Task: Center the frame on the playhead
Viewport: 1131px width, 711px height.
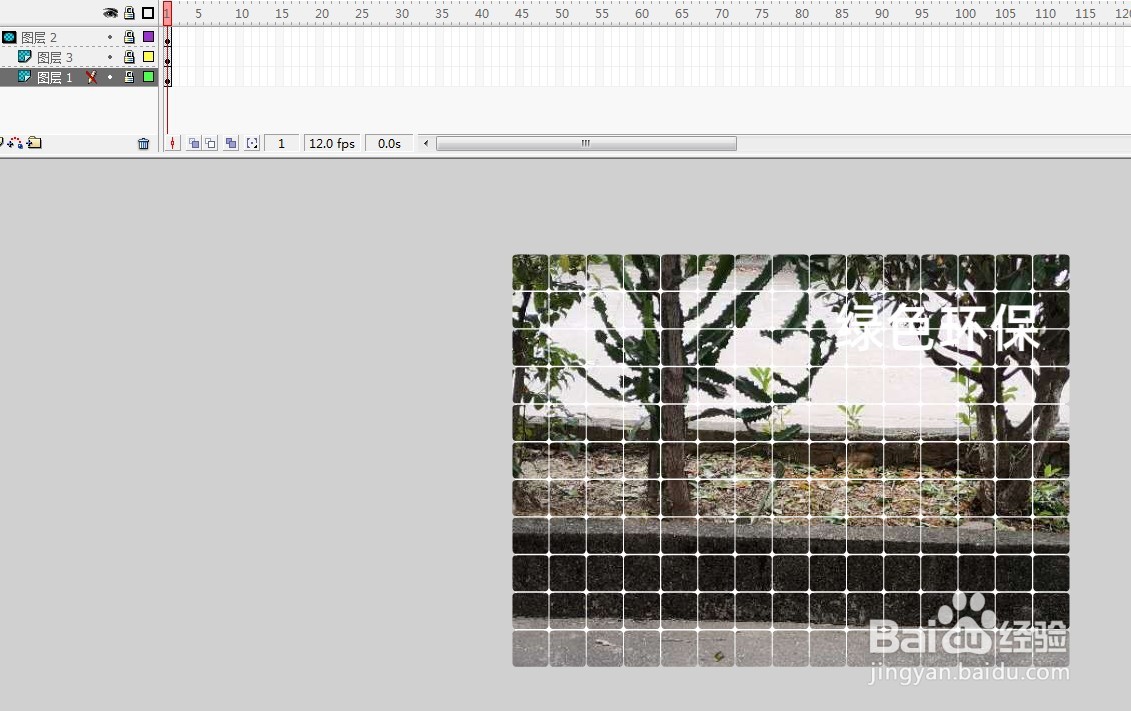Action: pos(172,143)
